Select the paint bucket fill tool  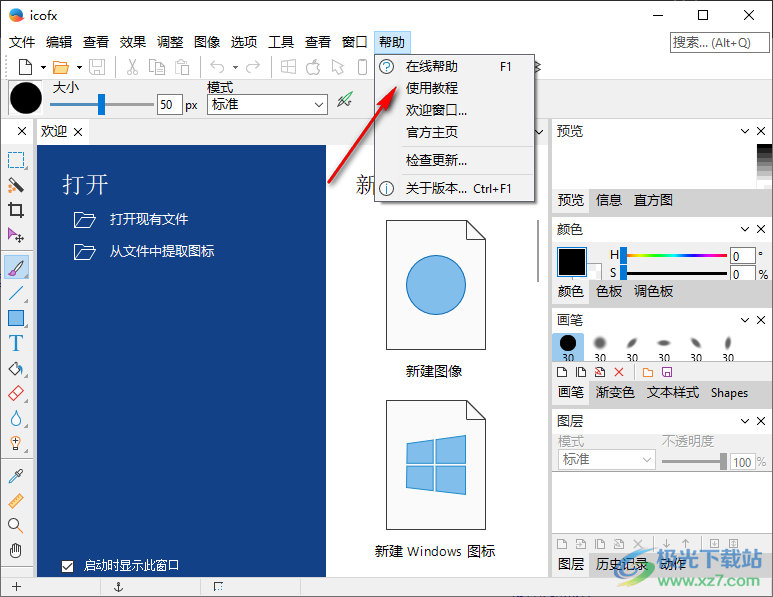pos(16,369)
